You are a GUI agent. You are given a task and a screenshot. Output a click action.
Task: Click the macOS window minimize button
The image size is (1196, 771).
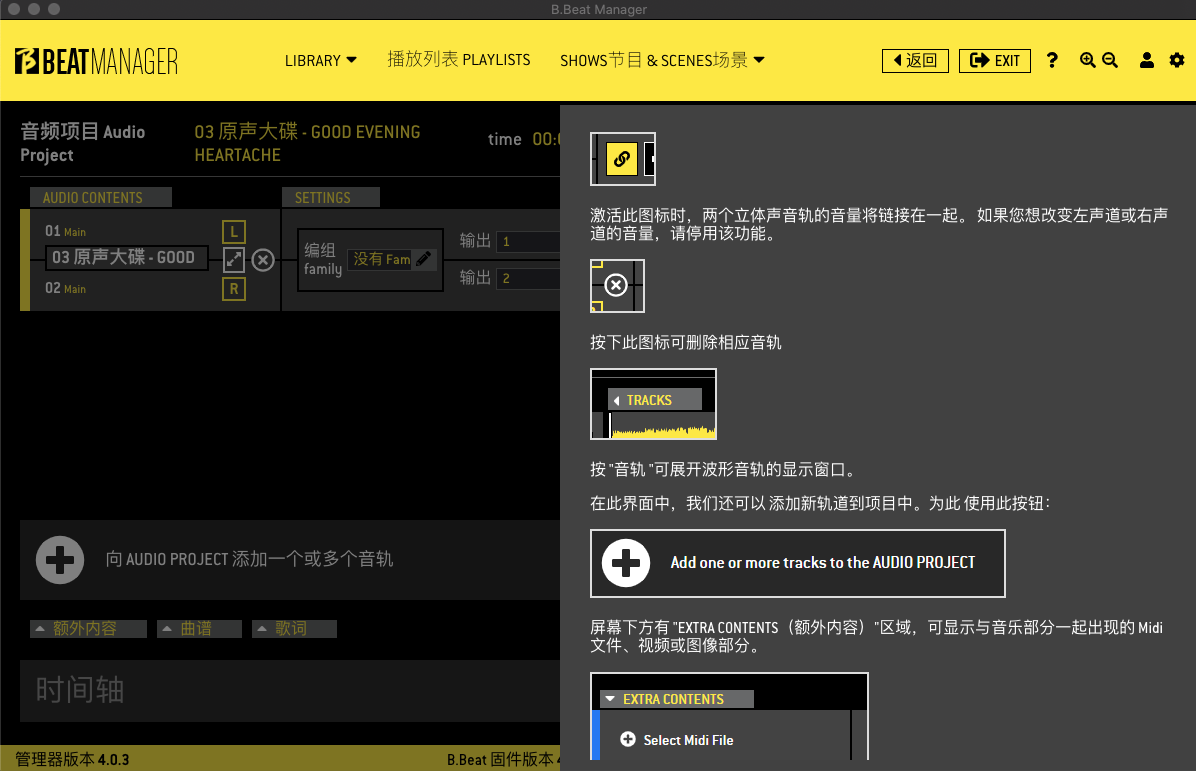click(x=34, y=9)
